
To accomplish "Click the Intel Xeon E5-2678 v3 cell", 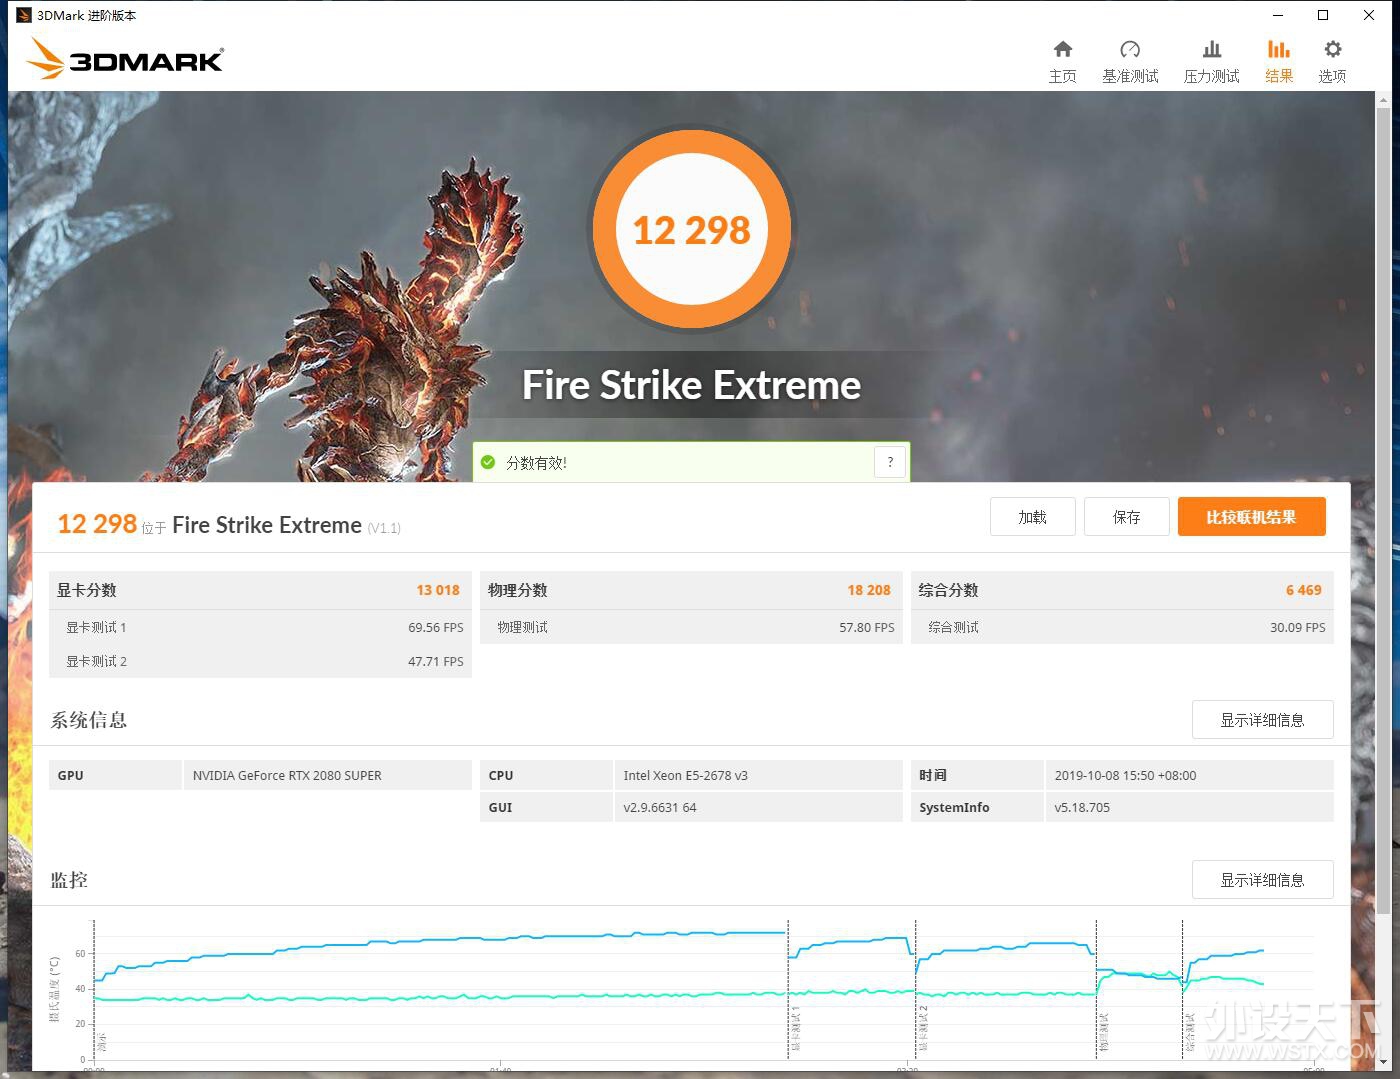I will [758, 775].
